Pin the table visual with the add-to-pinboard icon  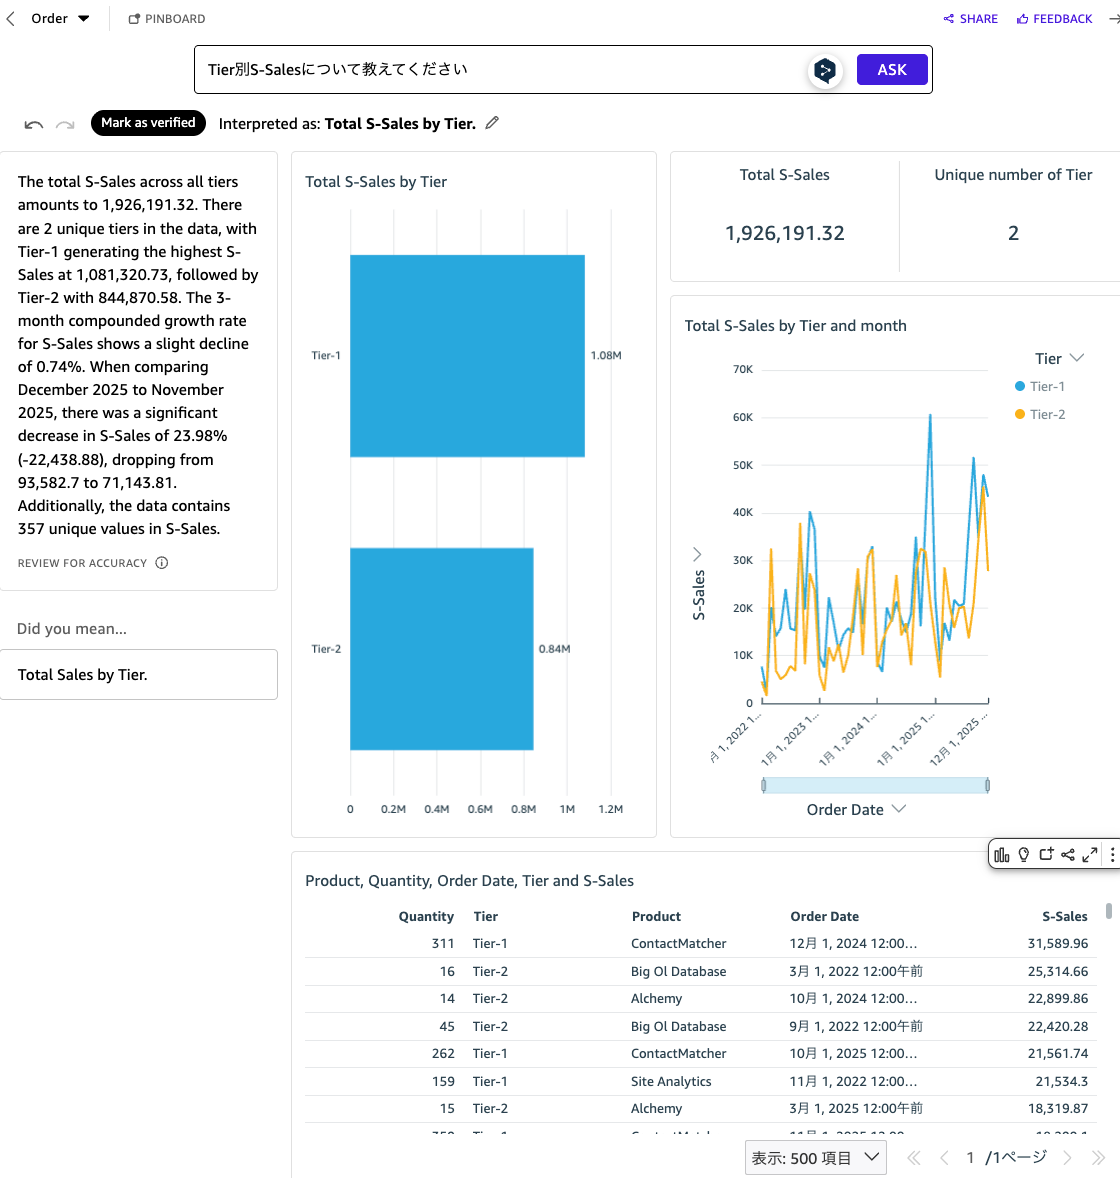tap(1046, 854)
